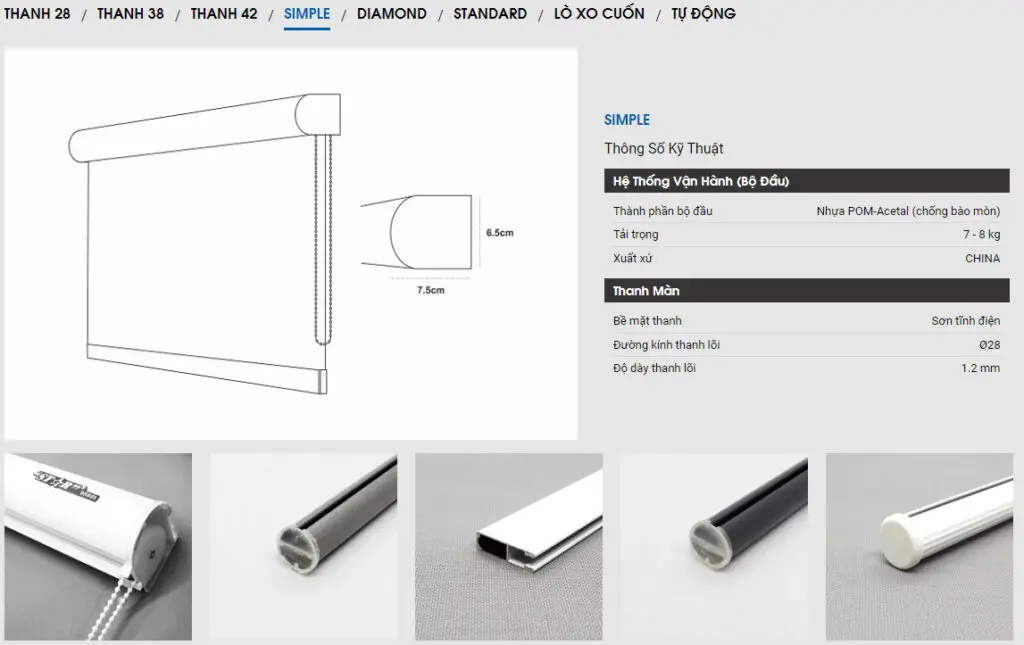Open the white end cap tube thumbnail
1024x645 pixels.
(x=920, y=546)
